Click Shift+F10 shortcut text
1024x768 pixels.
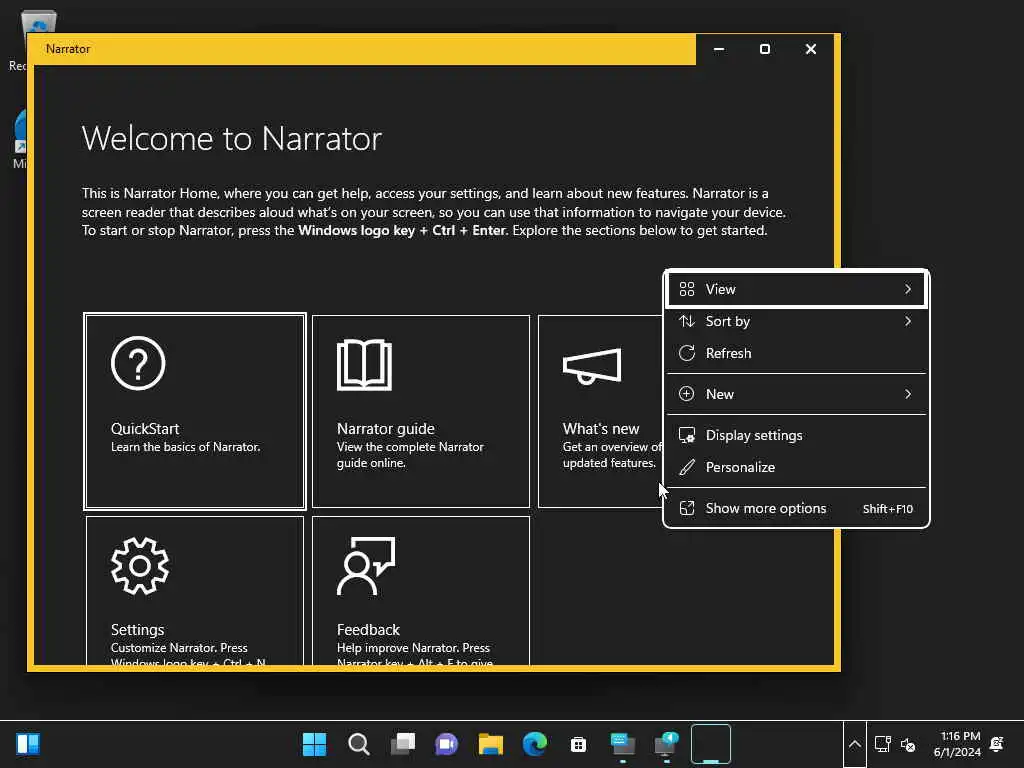point(888,509)
